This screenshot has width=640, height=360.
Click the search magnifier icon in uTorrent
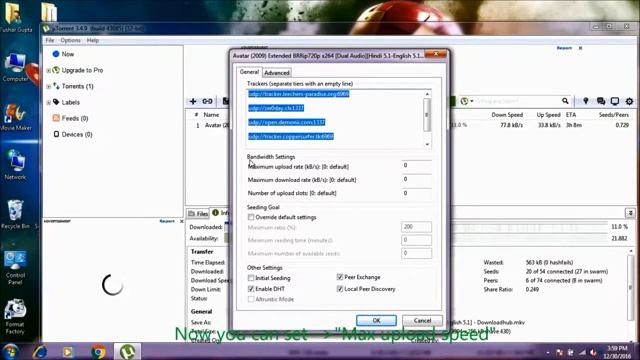(565, 101)
